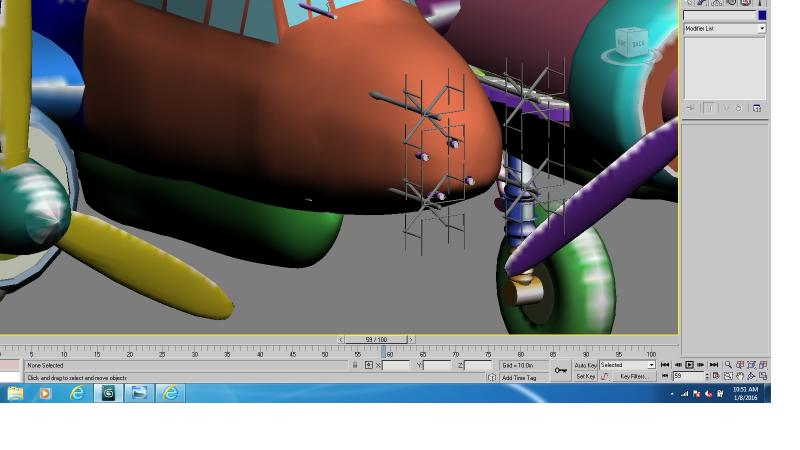Click the Key Filters button

point(633,377)
